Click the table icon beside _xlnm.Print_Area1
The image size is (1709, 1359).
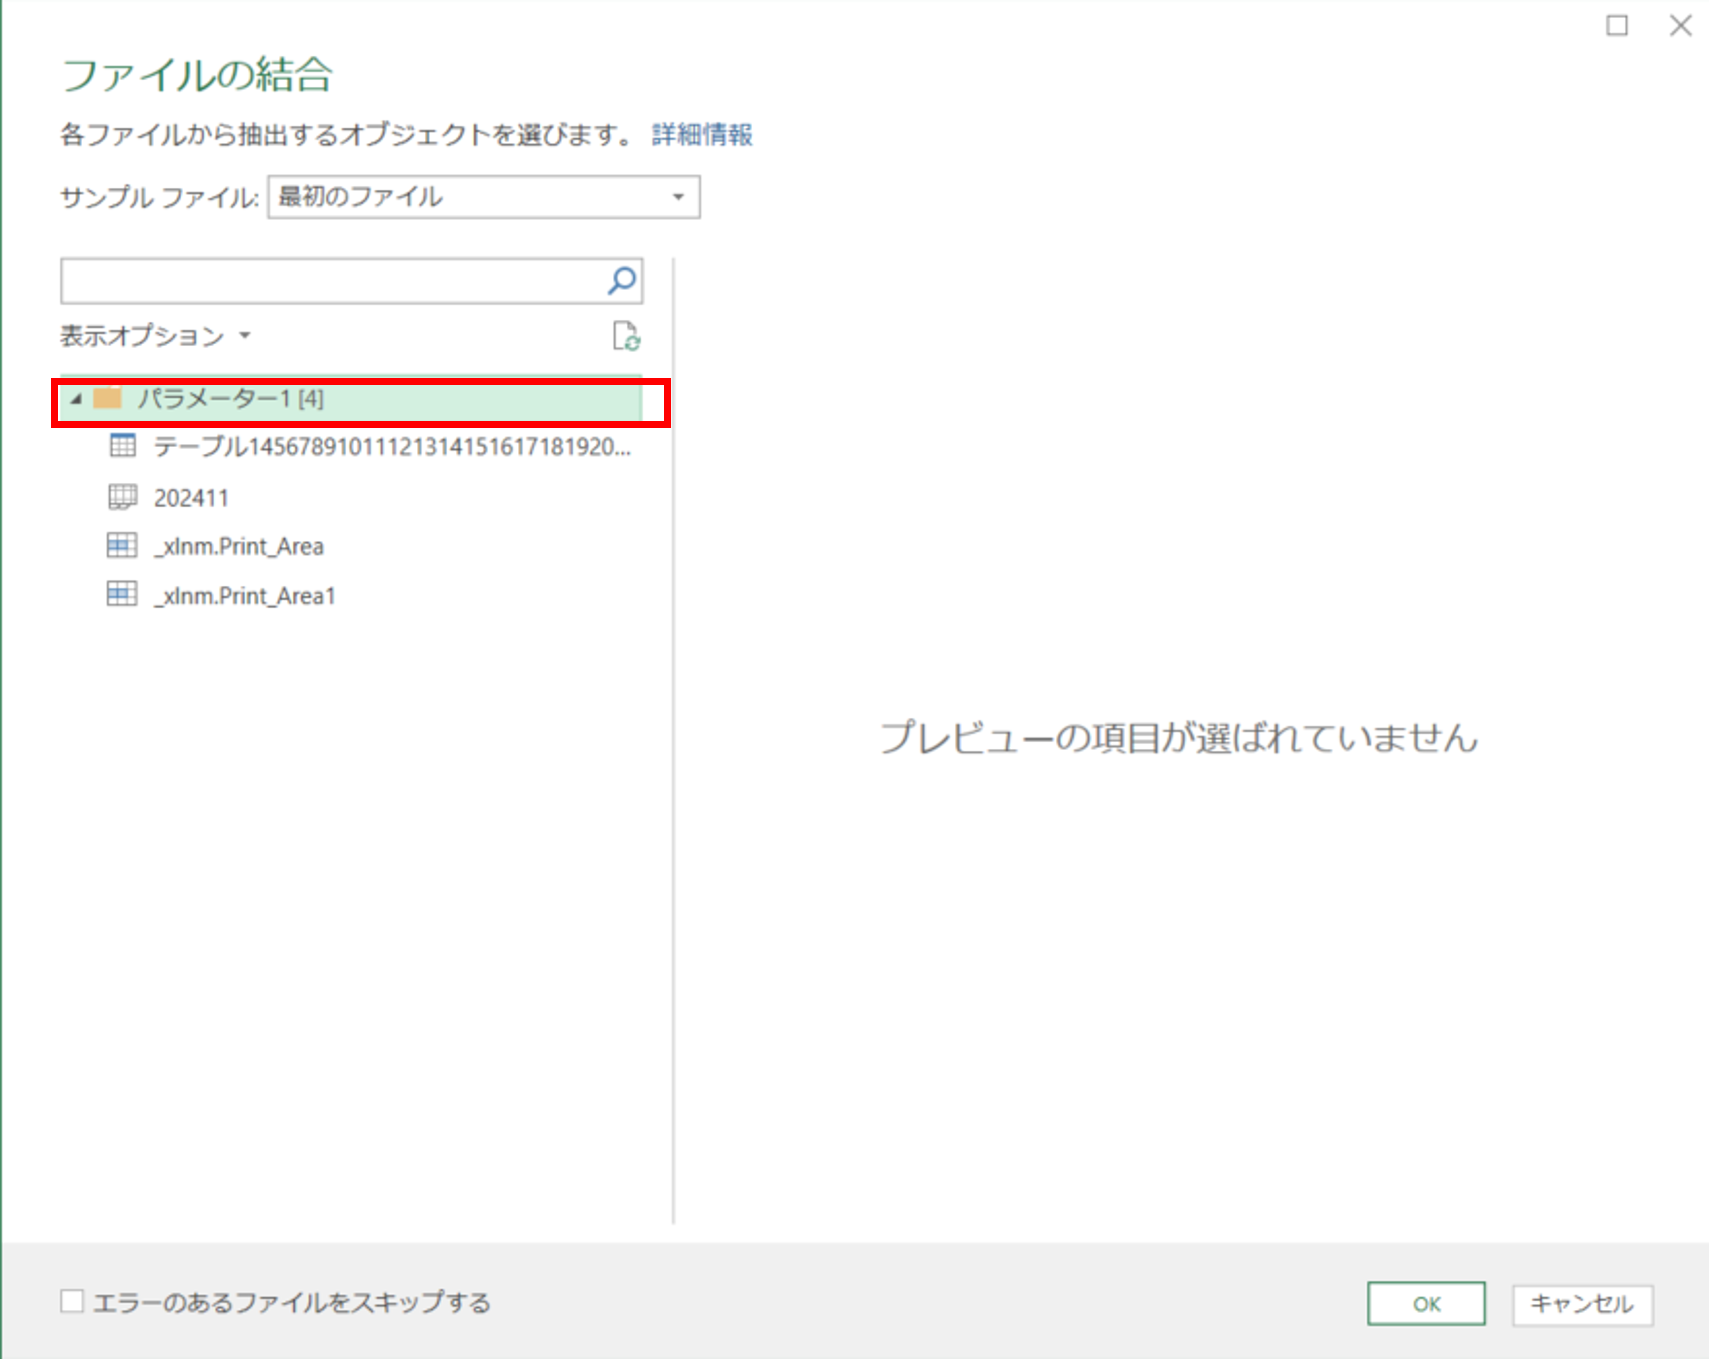(122, 594)
